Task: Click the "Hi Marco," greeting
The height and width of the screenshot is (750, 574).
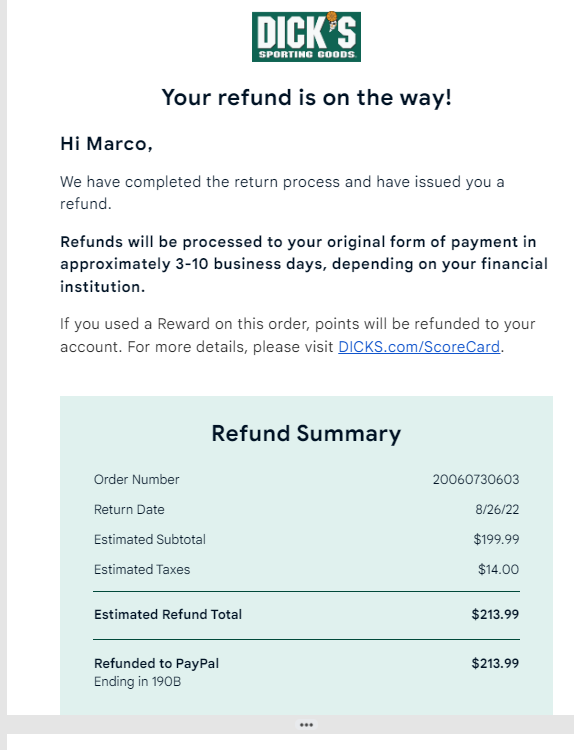Action: tap(106, 143)
